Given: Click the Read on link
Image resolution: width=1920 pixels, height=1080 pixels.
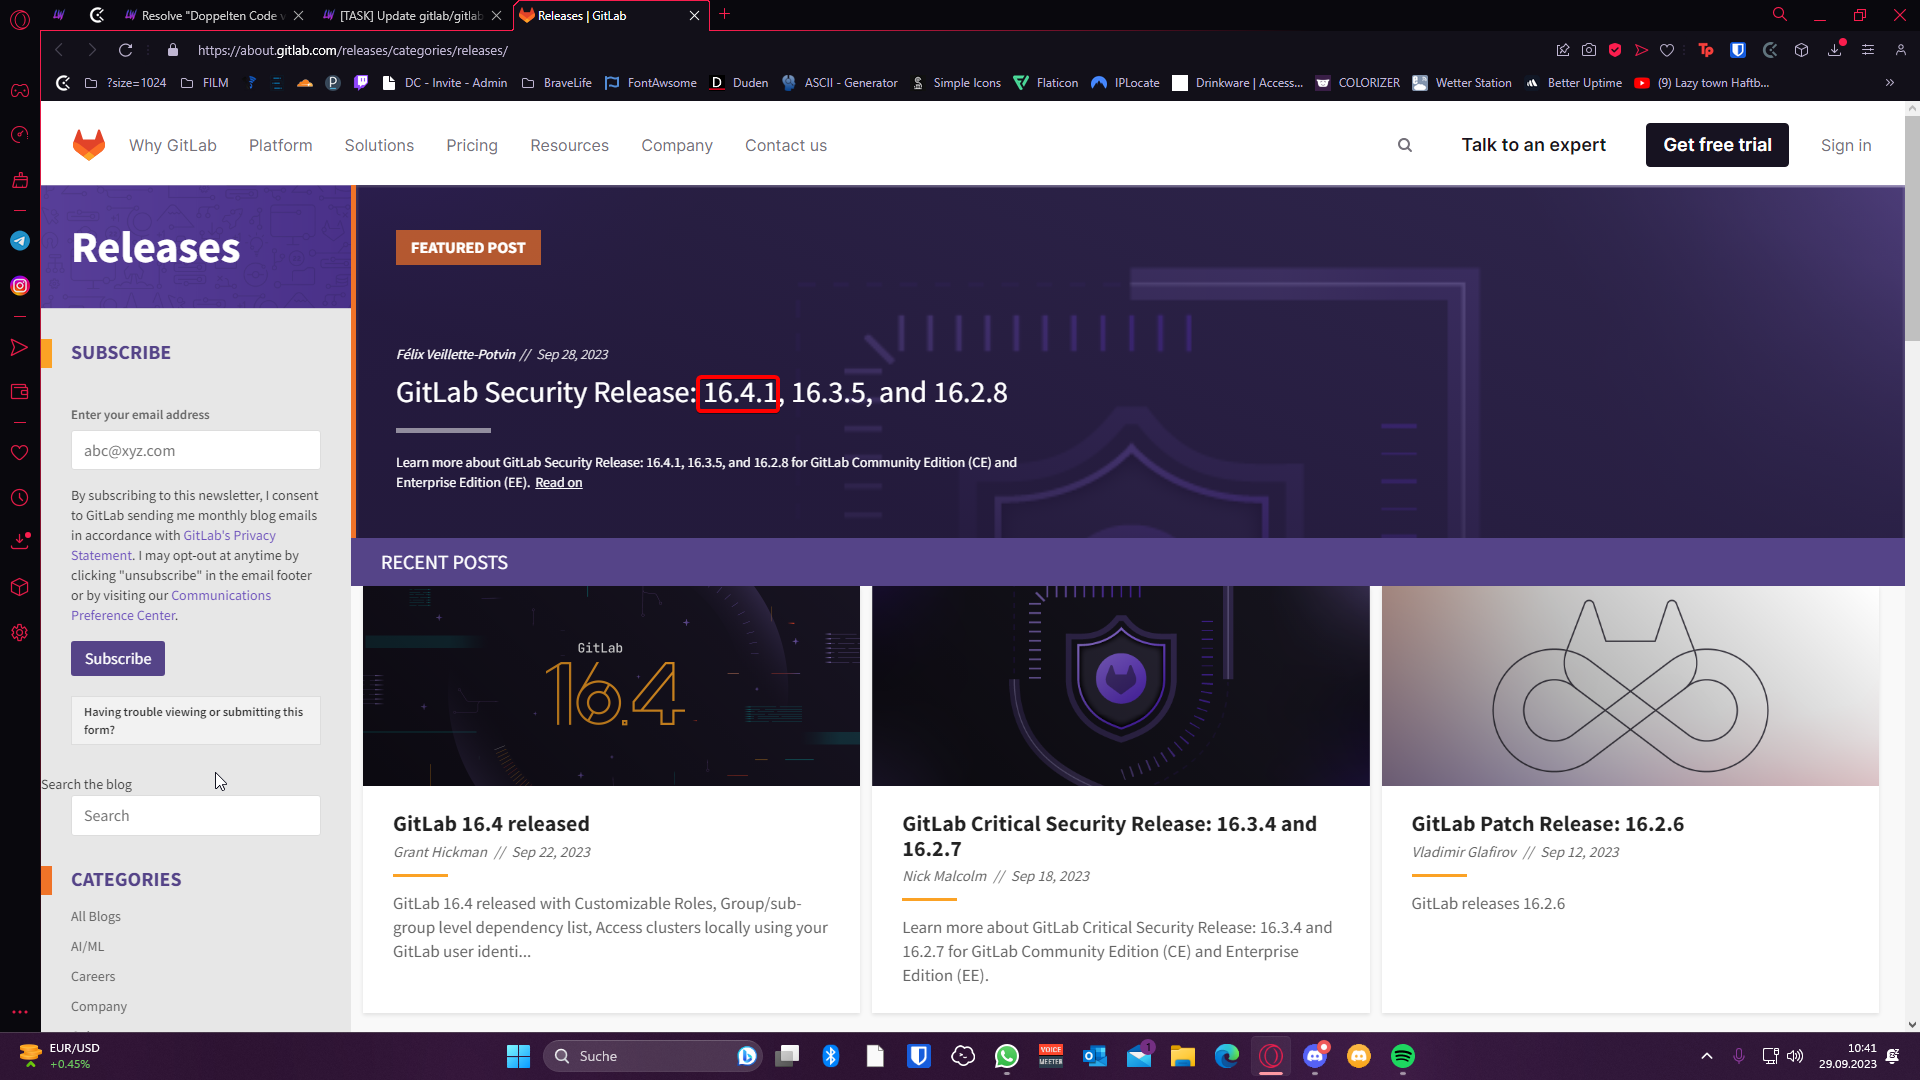Looking at the screenshot, I should click(x=558, y=483).
